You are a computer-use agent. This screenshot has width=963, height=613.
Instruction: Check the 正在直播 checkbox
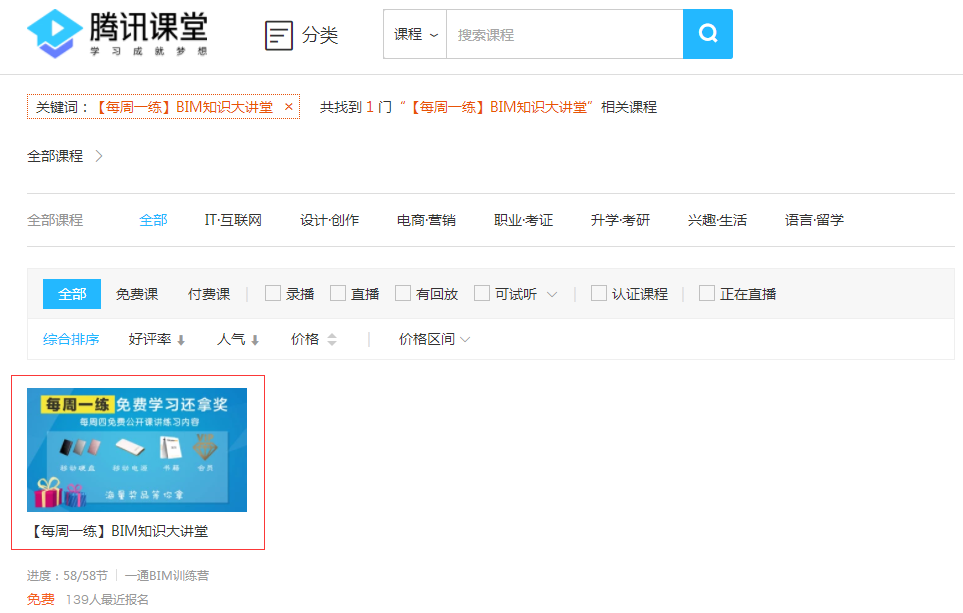(707, 293)
